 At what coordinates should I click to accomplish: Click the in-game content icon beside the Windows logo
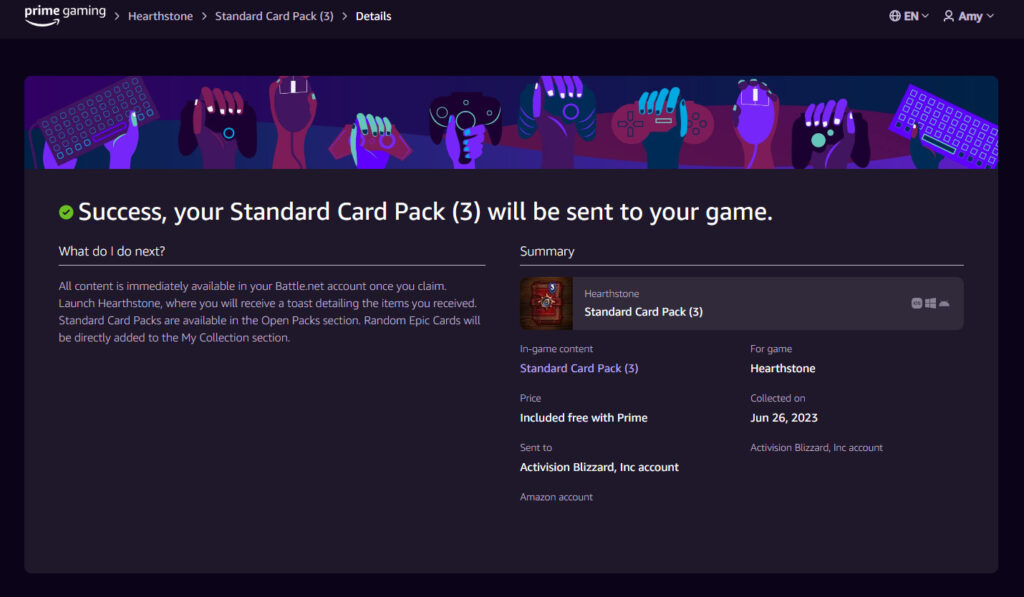click(916, 303)
